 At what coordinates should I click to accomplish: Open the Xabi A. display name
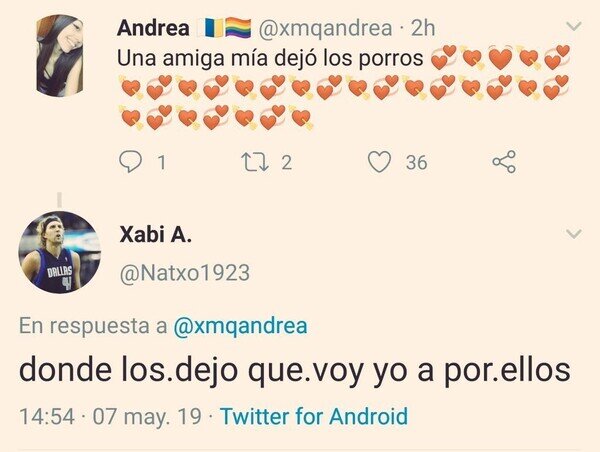click(155, 234)
